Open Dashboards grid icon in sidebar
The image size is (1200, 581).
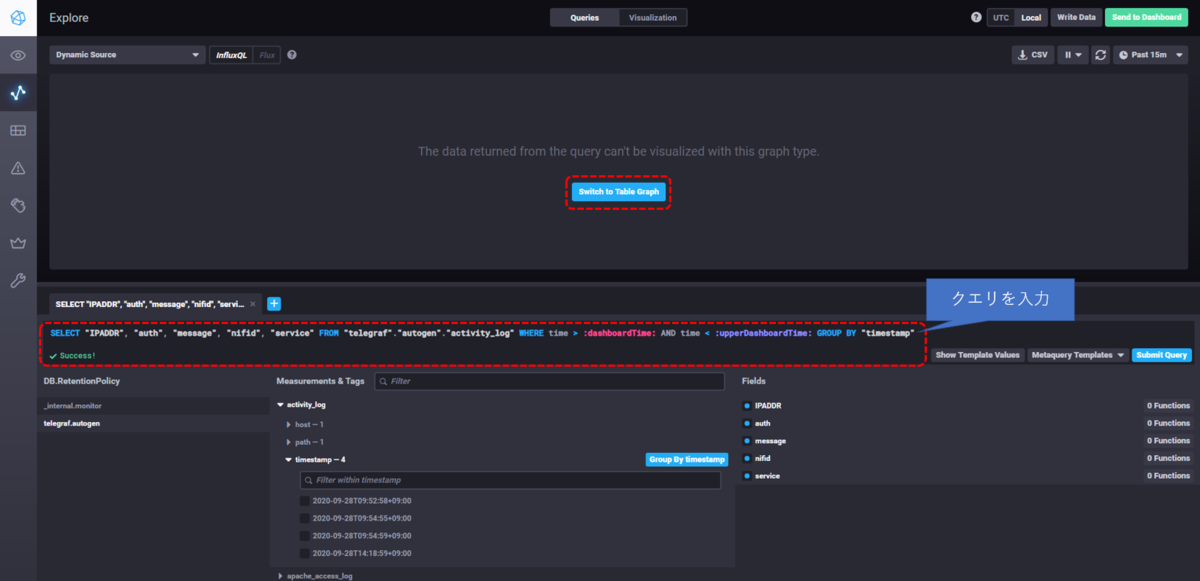(18, 131)
